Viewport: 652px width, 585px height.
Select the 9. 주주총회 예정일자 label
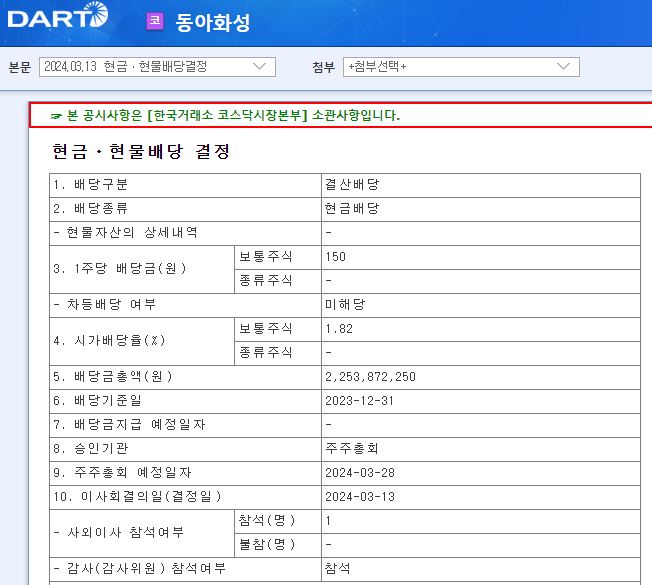tap(122, 473)
